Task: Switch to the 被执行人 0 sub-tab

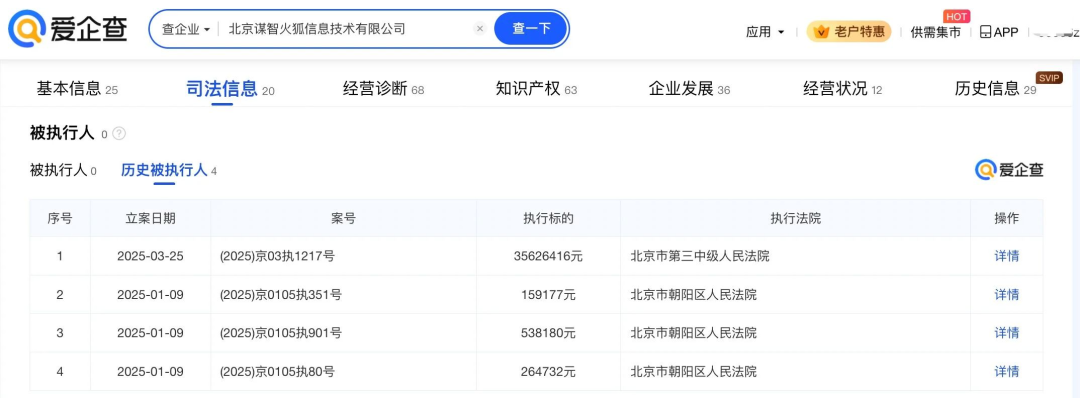Action: [63, 171]
